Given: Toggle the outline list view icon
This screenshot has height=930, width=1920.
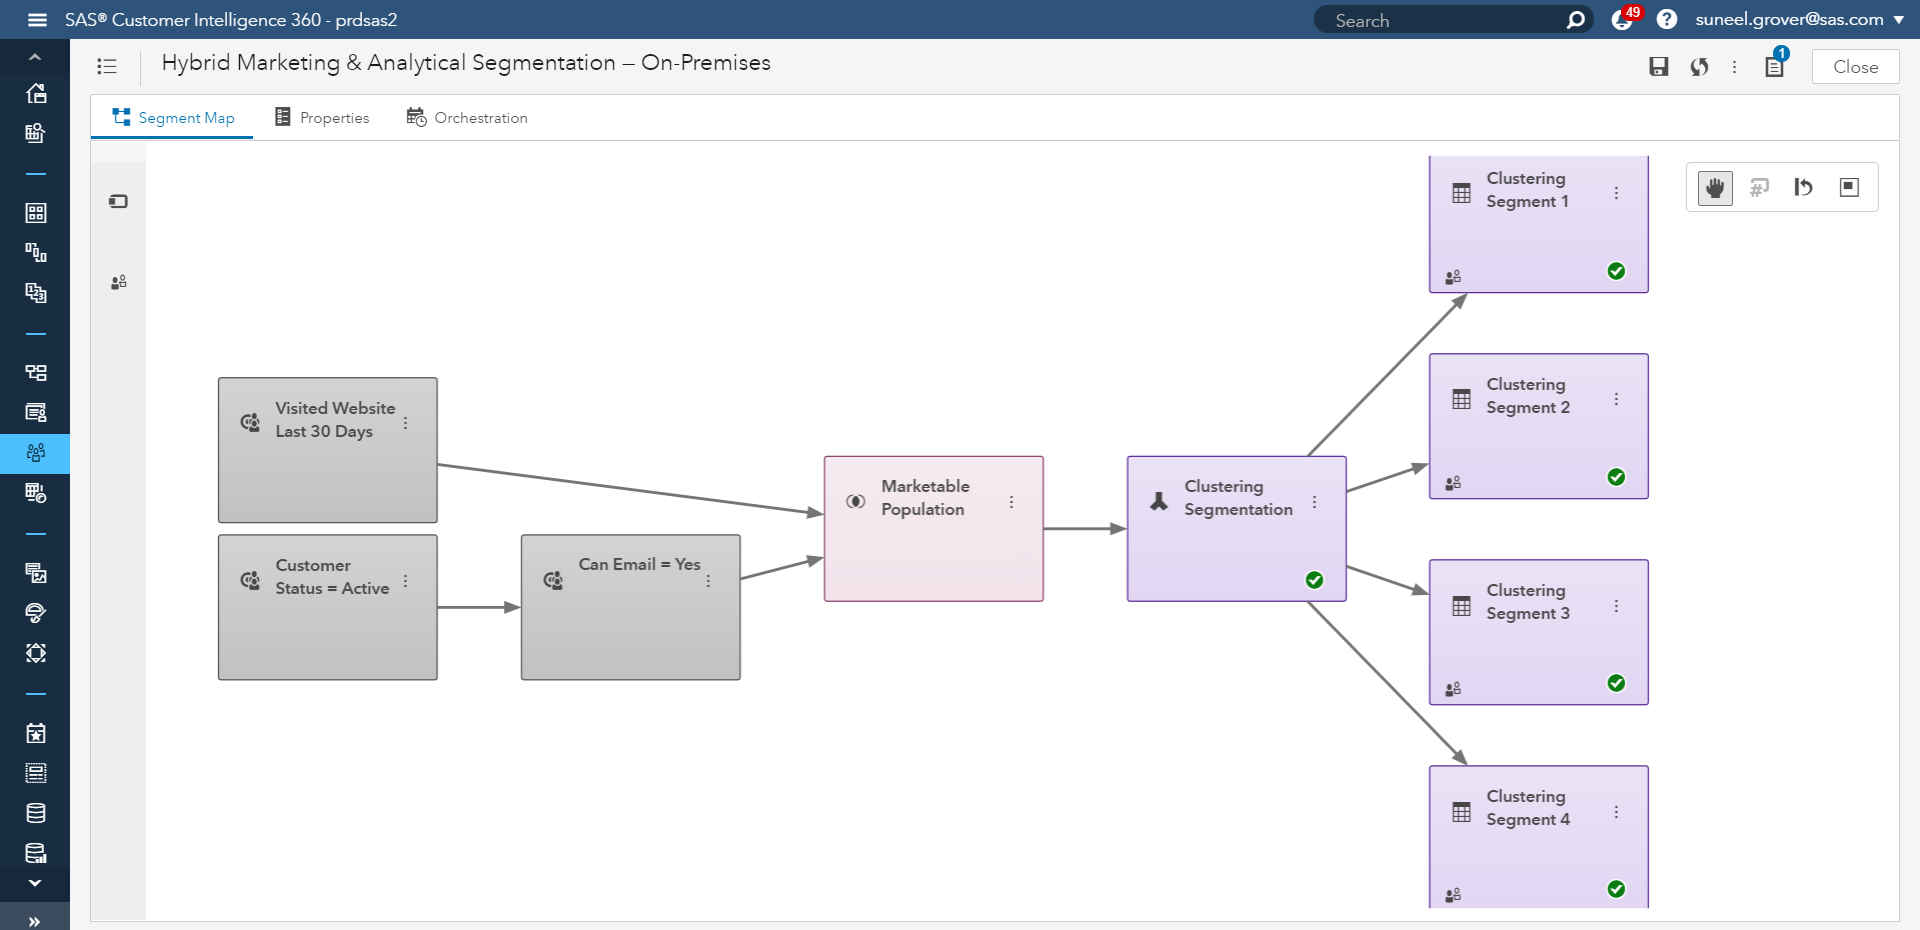Looking at the screenshot, I should (107, 67).
